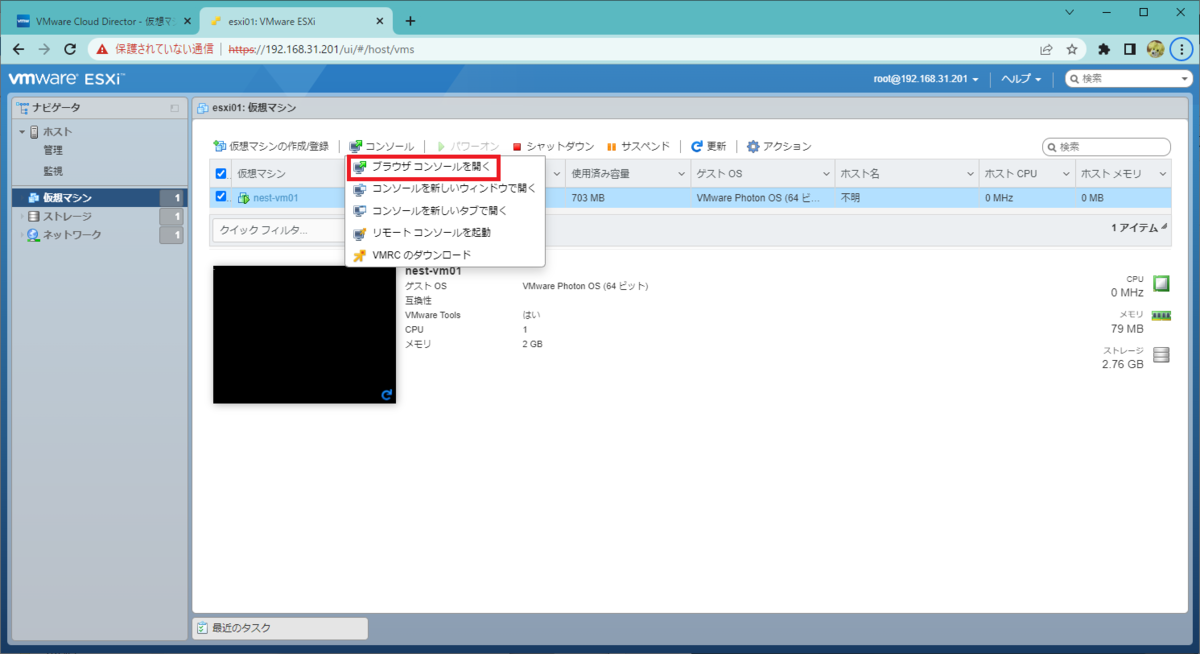1200x654 pixels.
Task: Click the VM list search field
Action: tap(1106, 146)
